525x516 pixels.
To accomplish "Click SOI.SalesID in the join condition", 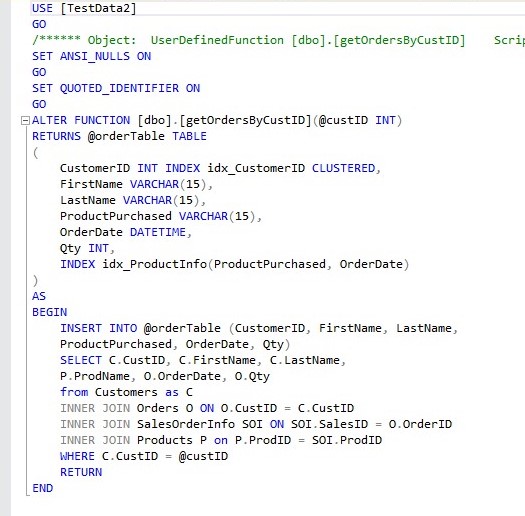I will pyautogui.click(x=329, y=424).
